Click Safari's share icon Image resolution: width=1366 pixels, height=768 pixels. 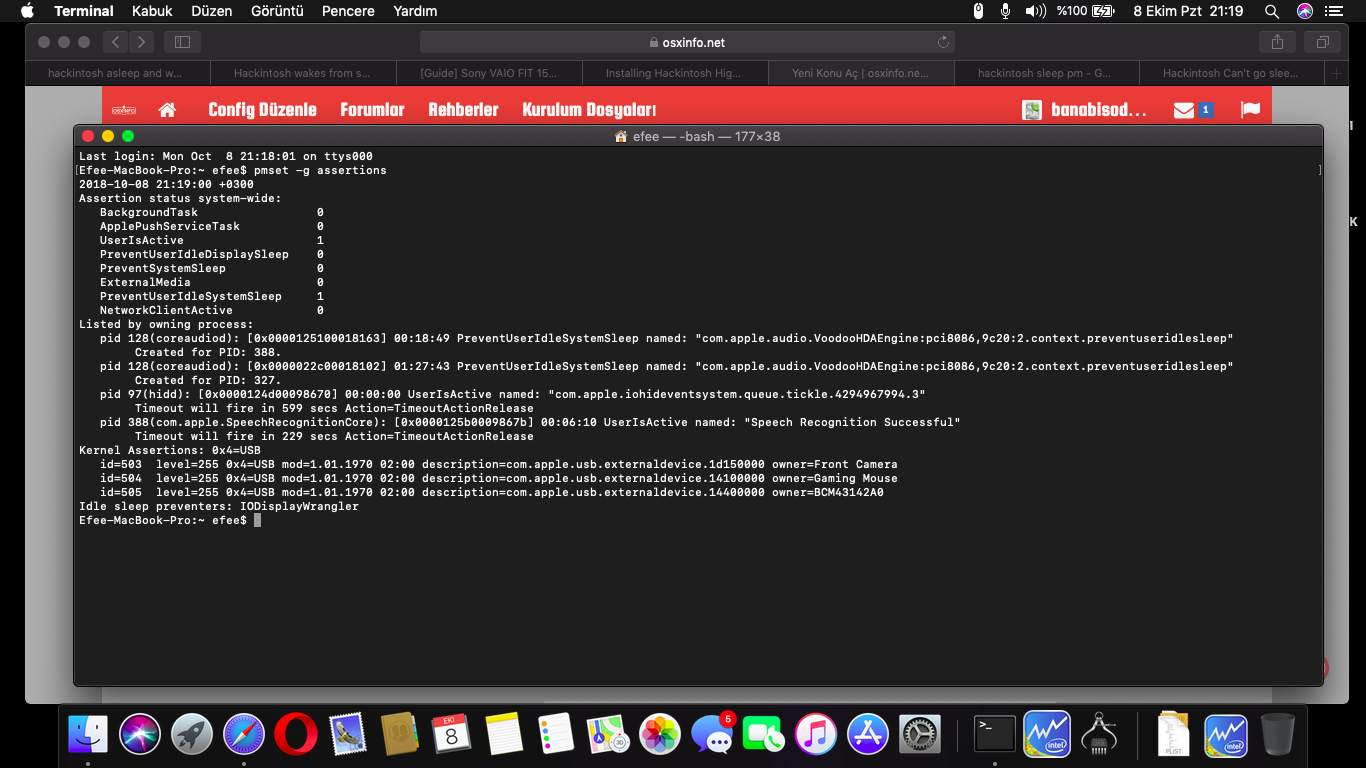pos(1277,42)
